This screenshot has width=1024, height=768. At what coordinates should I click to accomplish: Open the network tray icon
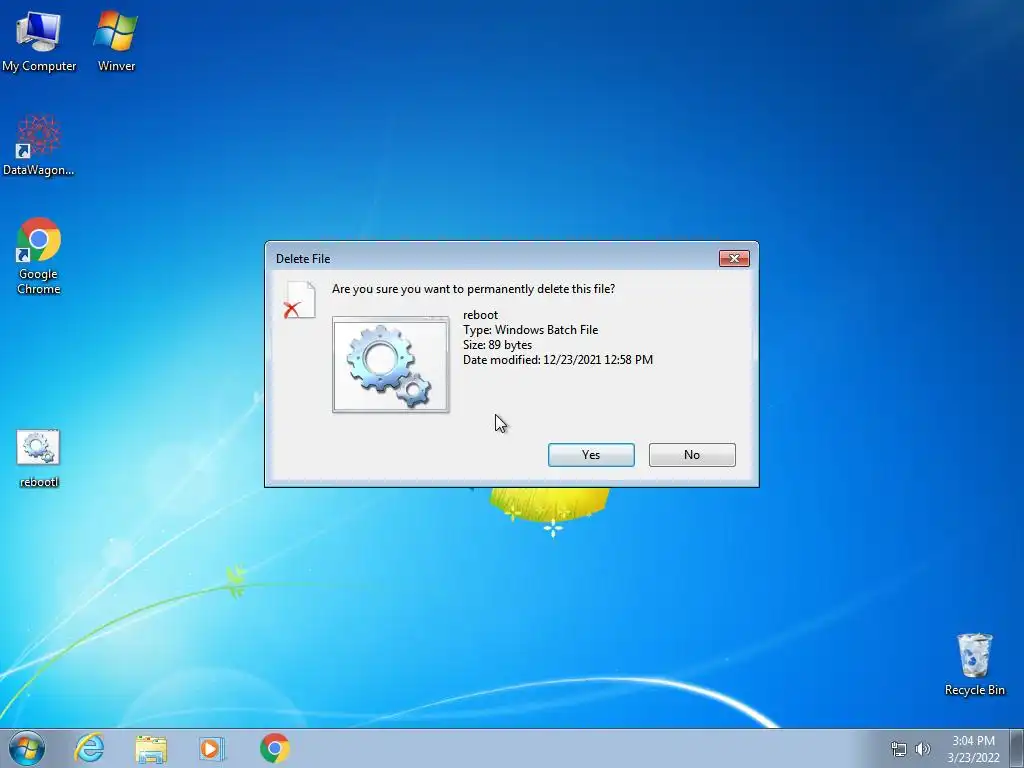(x=899, y=749)
